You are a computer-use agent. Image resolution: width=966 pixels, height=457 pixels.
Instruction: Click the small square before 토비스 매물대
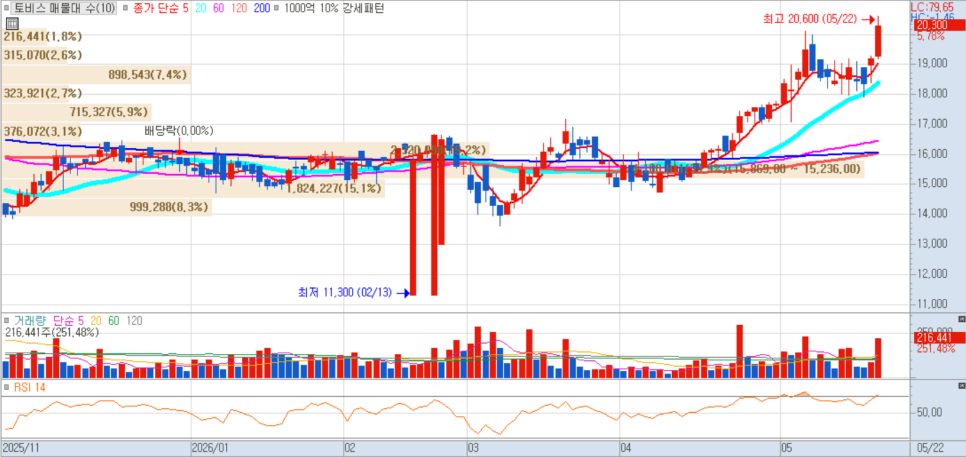point(7,9)
